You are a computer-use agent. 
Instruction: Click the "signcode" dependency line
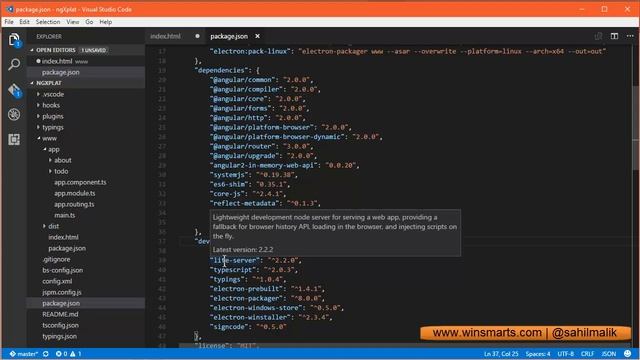[248, 327]
